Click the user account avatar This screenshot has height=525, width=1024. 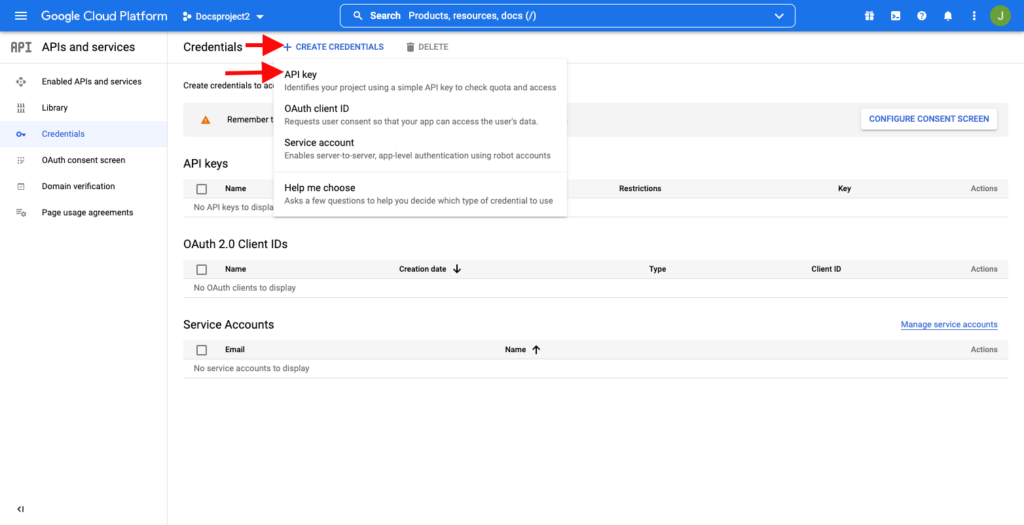[1000, 16]
